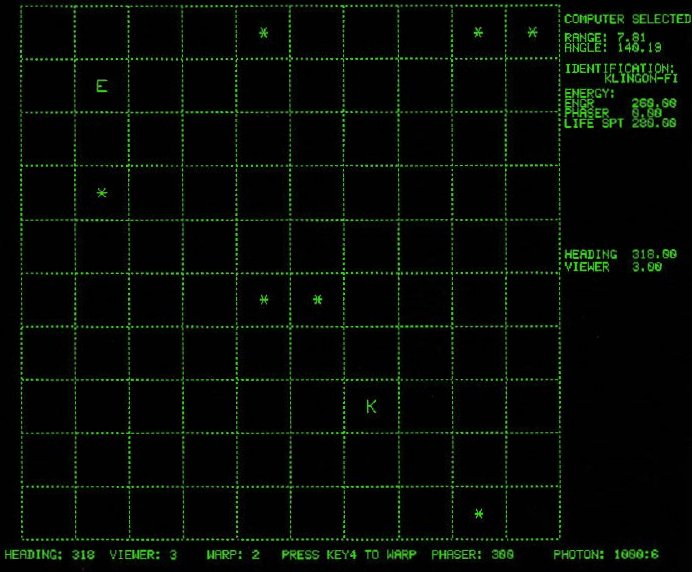Image resolution: width=692 pixels, height=572 pixels.
Task: Click the "ENERGY:" label
Action: pyautogui.click(x=590, y=94)
